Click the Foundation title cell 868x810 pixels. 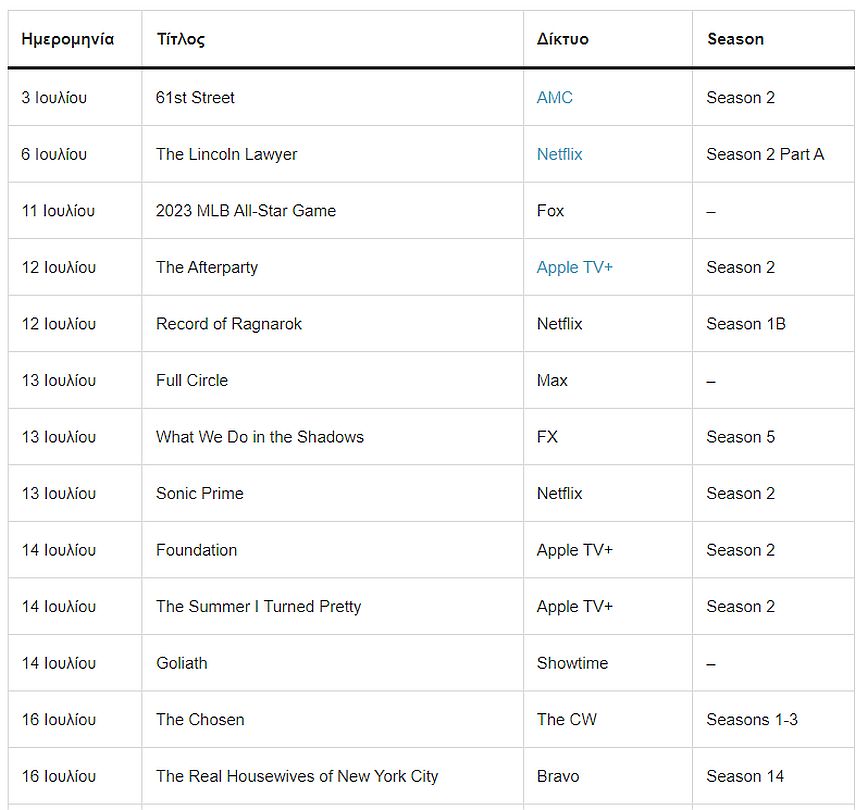click(197, 550)
